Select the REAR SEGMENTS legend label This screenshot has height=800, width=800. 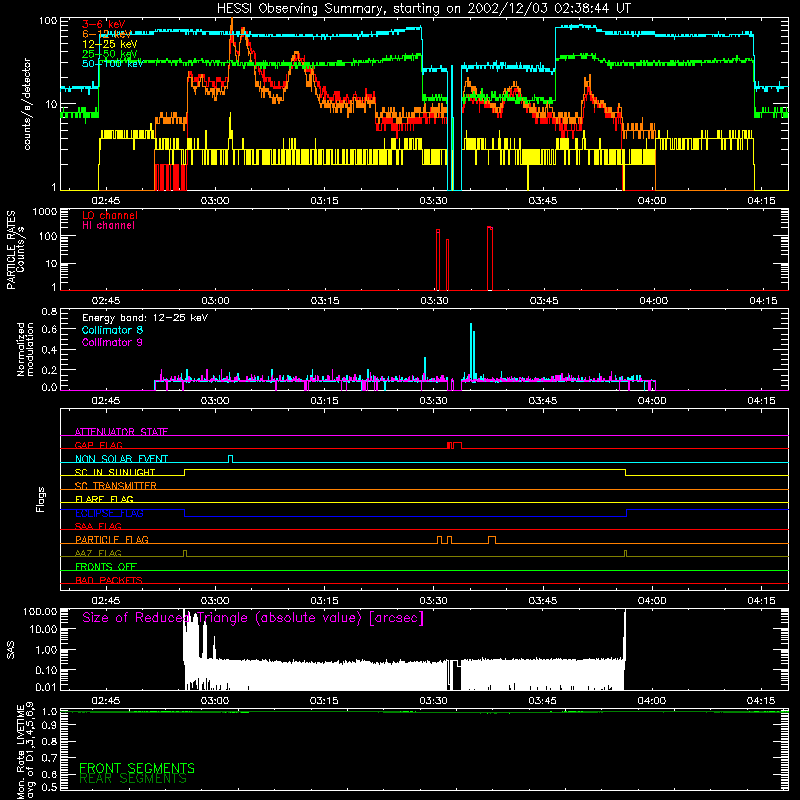pos(133,779)
